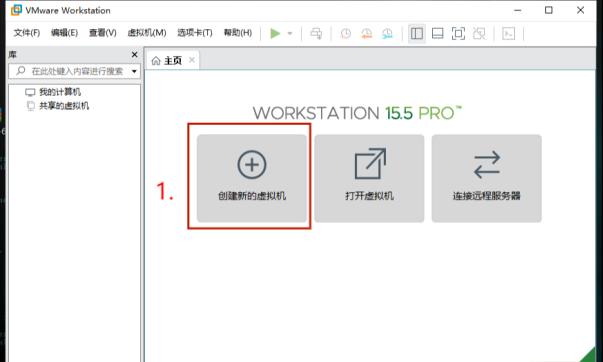This screenshot has height=362, width=603.
Task: Click the Unity mode toolbar icon
Action: click(x=479, y=33)
